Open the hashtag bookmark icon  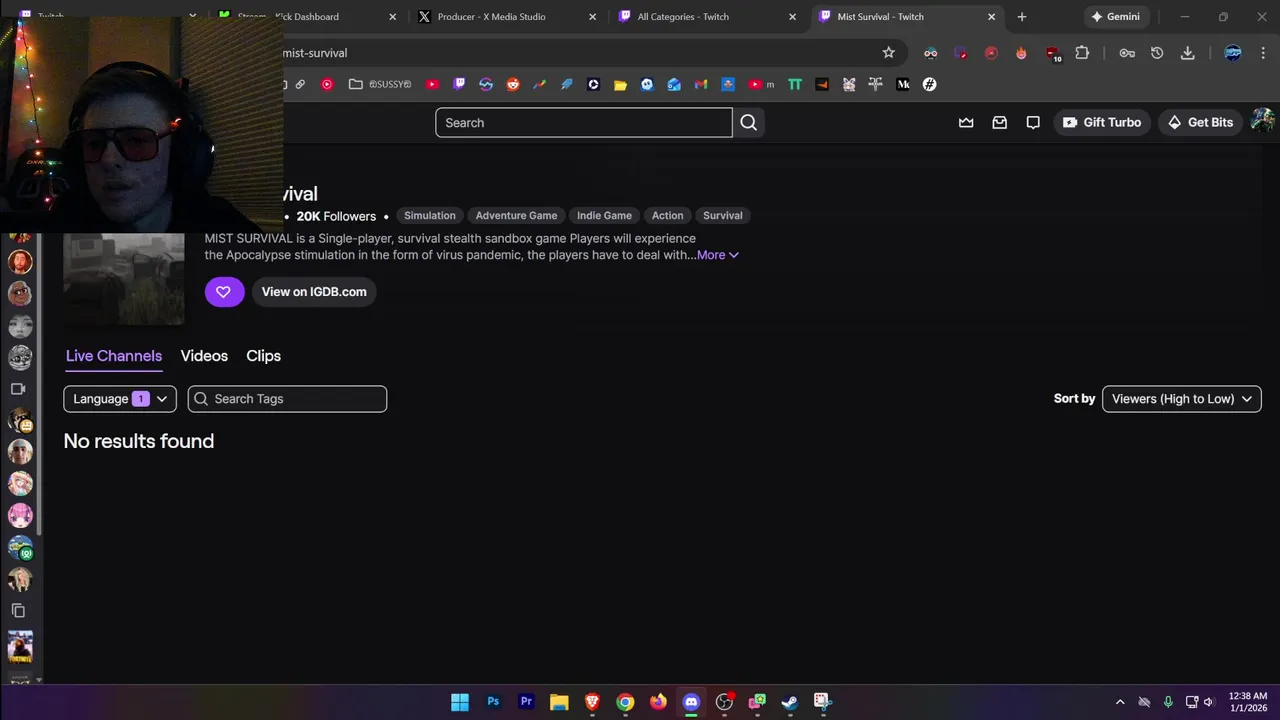tap(929, 85)
